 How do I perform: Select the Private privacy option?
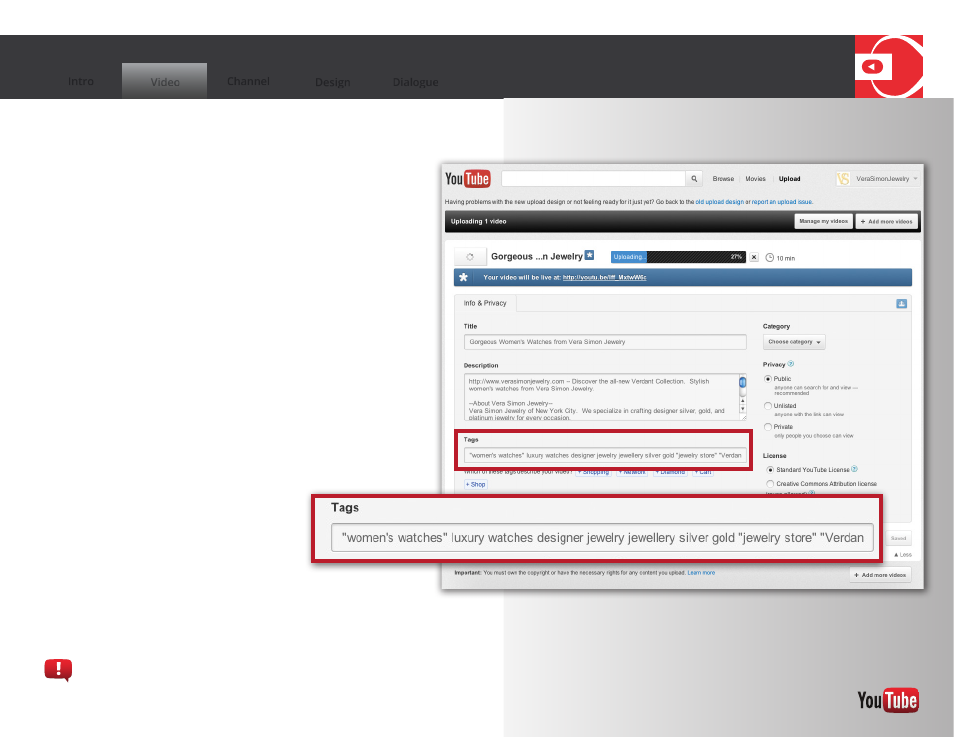(x=768, y=427)
